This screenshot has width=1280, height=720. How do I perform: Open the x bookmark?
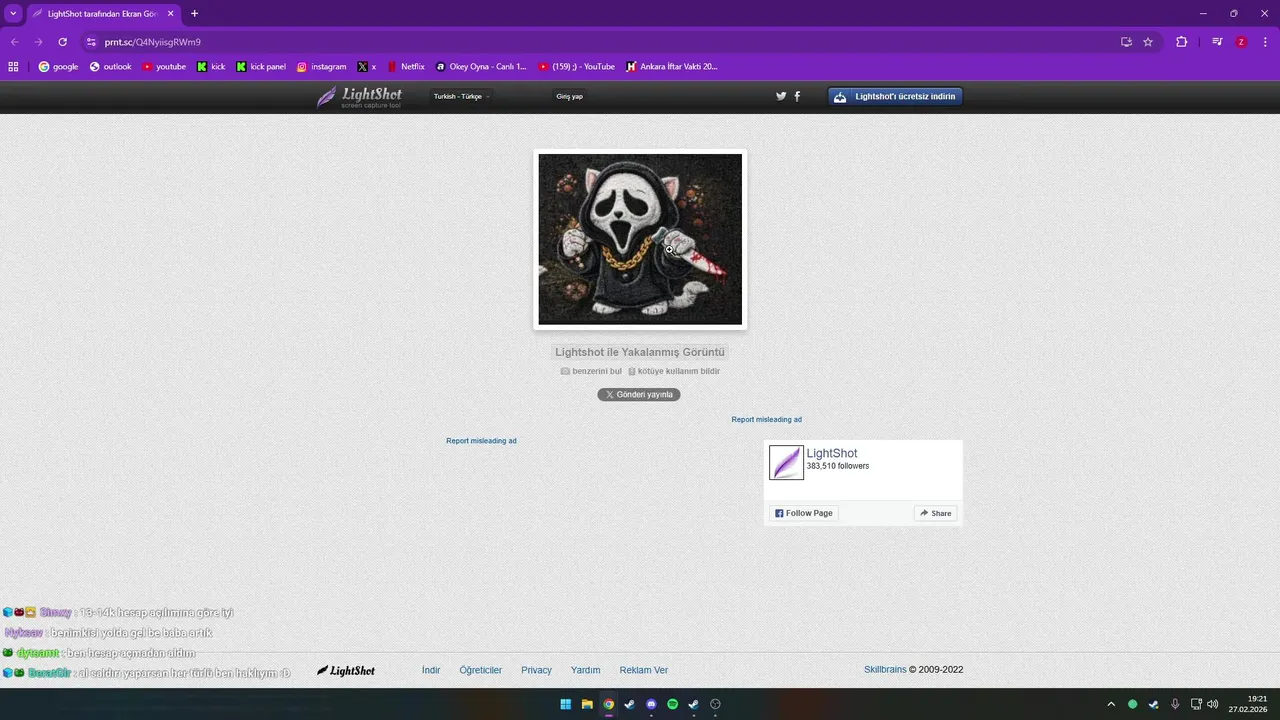tap(367, 67)
